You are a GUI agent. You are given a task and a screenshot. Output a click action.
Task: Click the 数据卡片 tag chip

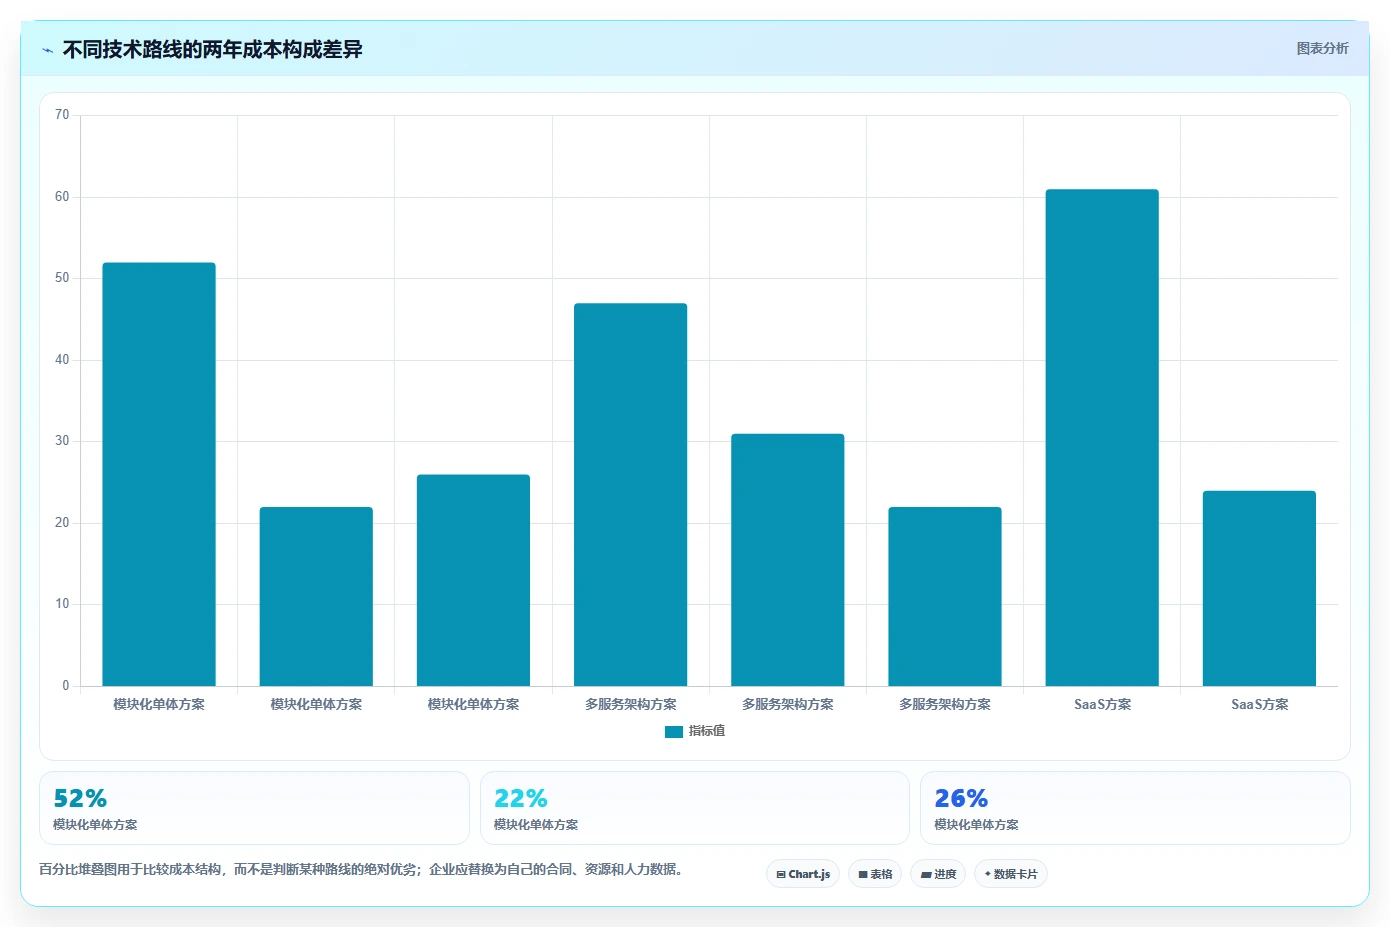[x=1011, y=874]
